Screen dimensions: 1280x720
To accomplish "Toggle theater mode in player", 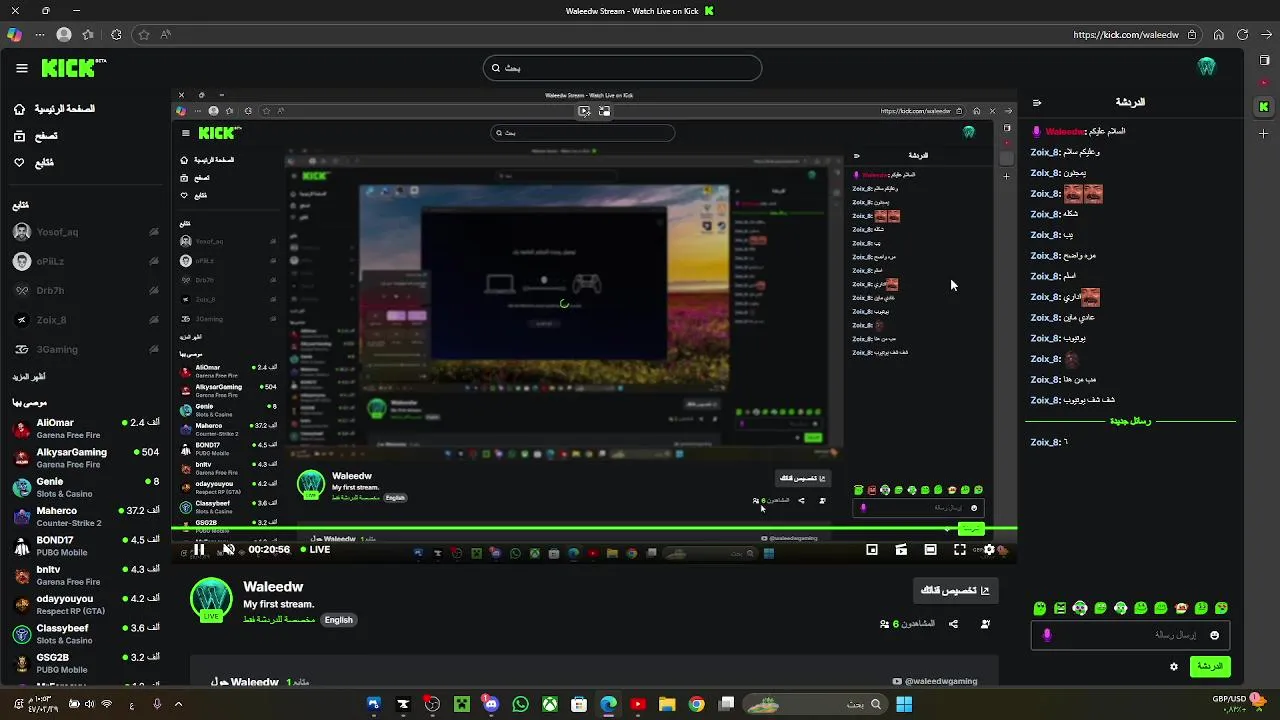I will tap(930, 549).
